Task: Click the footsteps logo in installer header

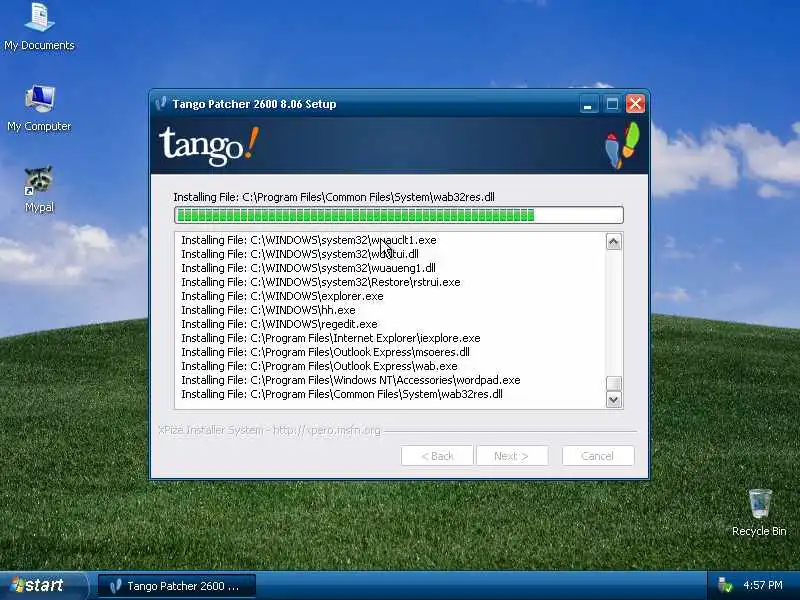Action: click(622, 146)
